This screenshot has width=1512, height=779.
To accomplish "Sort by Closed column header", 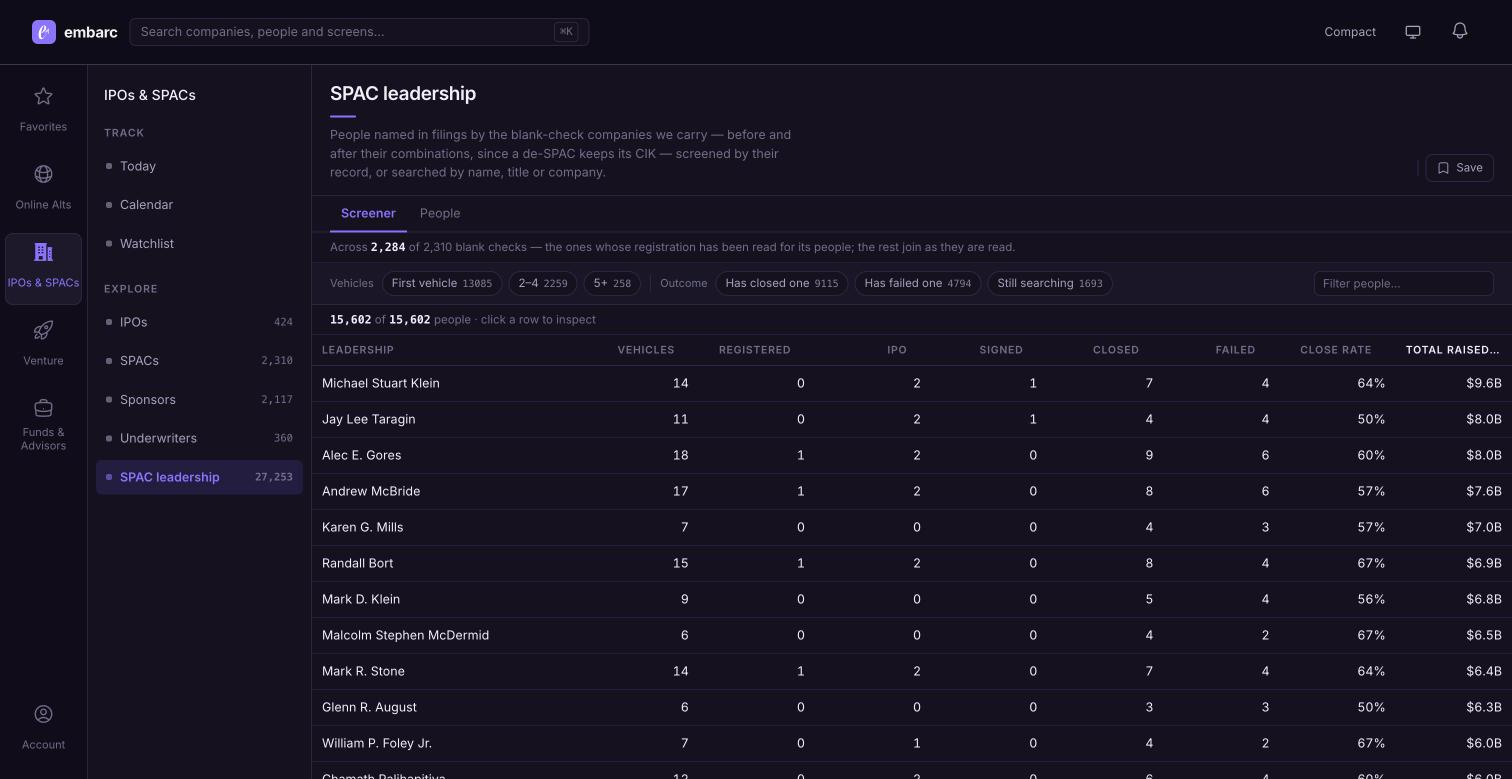I will click(1116, 350).
